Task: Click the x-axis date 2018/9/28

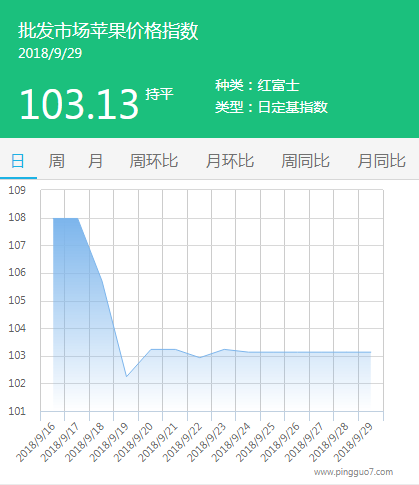Action: pyautogui.click(x=329, y=442)
